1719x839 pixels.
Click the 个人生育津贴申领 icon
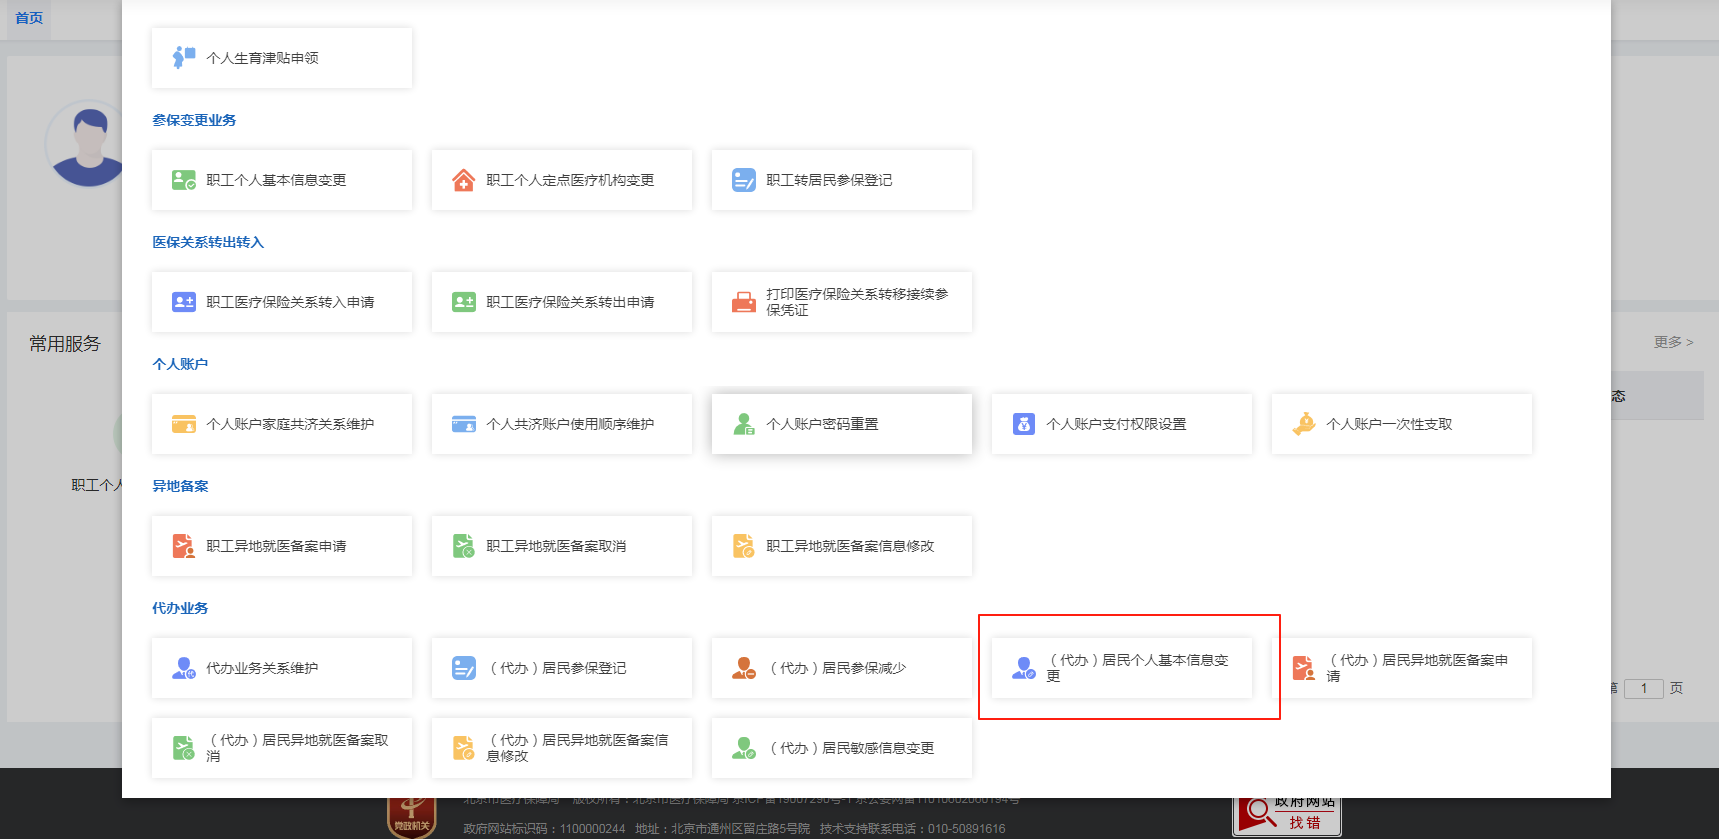coord(184,57)
